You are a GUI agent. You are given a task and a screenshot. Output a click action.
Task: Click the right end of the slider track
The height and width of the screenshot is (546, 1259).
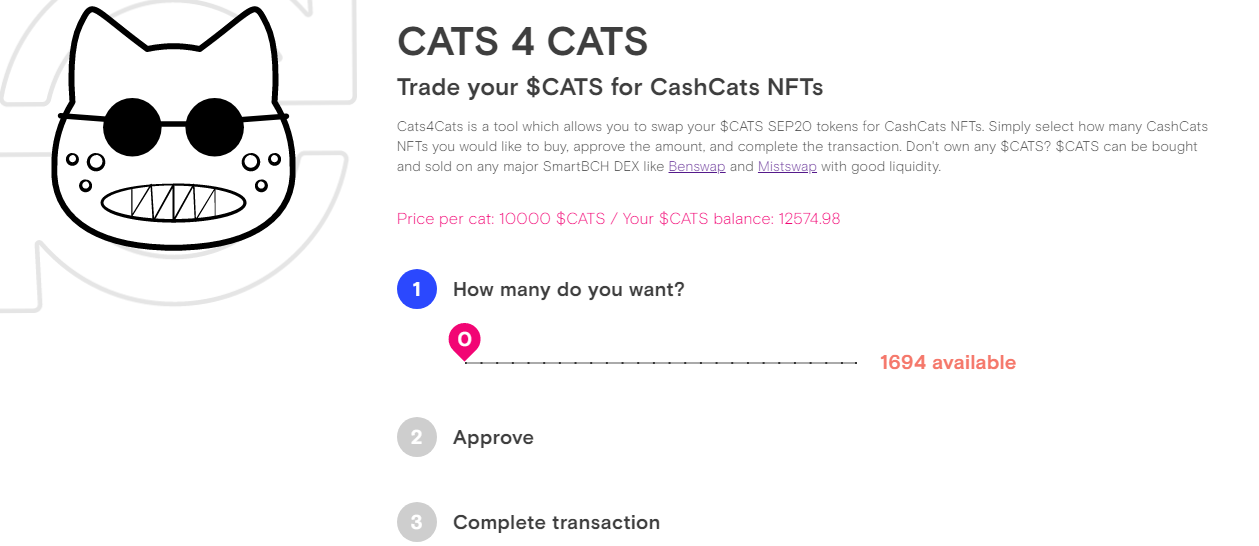pos(857,362)
